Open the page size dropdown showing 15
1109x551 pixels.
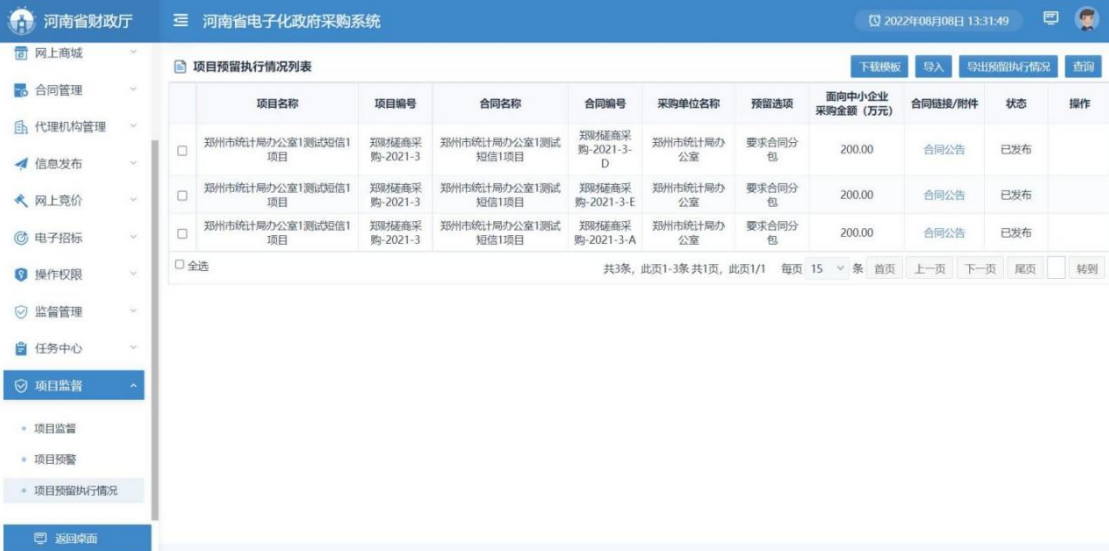pyautogui.click(x=828, y=269)
